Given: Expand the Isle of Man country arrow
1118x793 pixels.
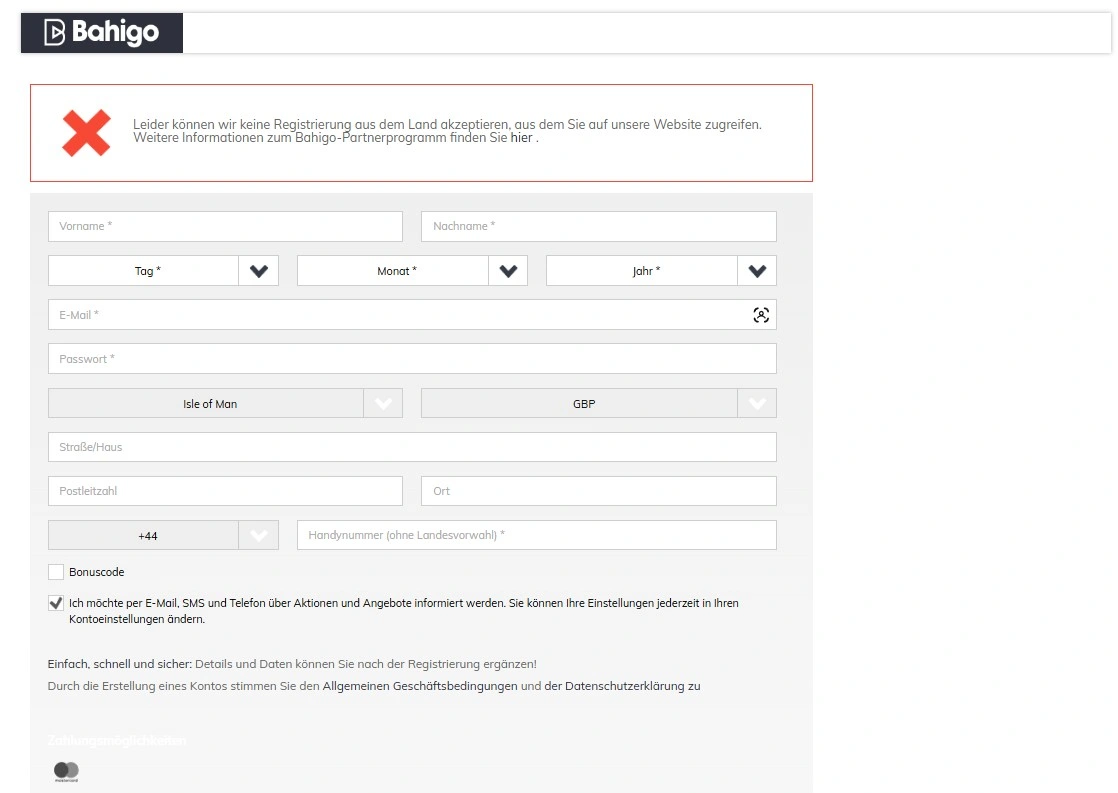Looking at the screenshot, I should 383,404.
